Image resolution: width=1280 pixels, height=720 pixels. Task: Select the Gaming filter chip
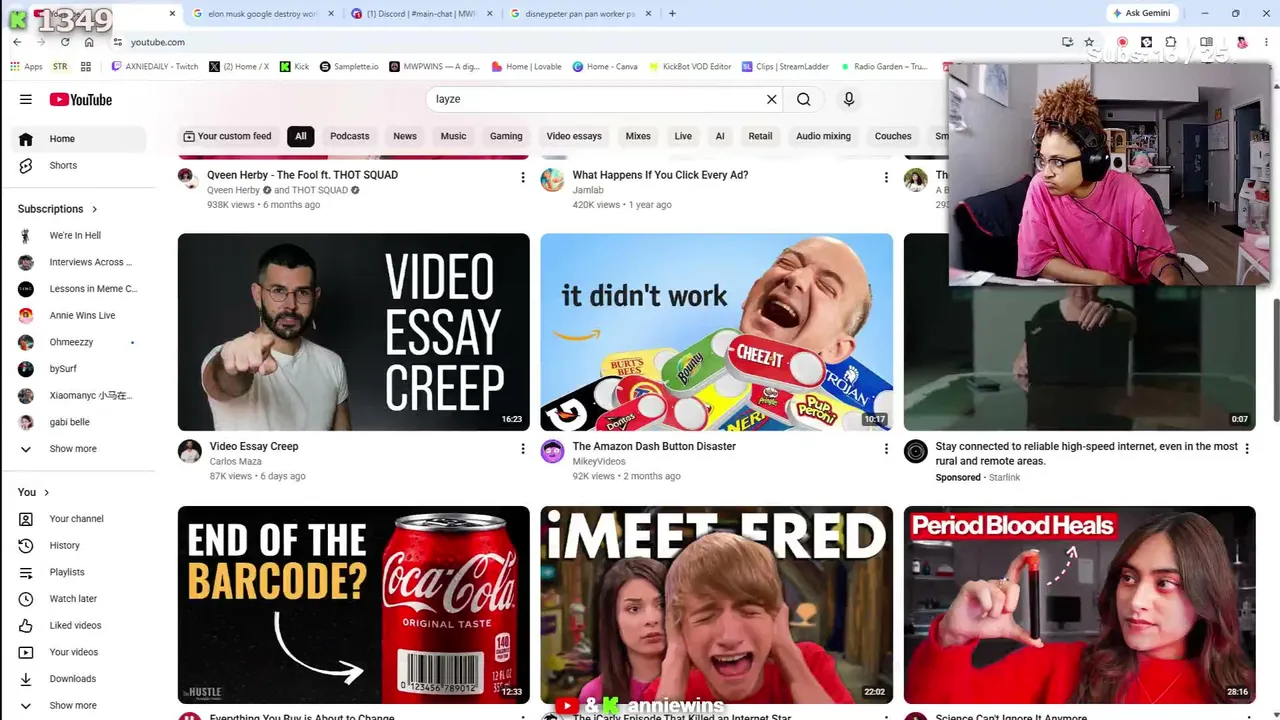[x=506, y=136]
